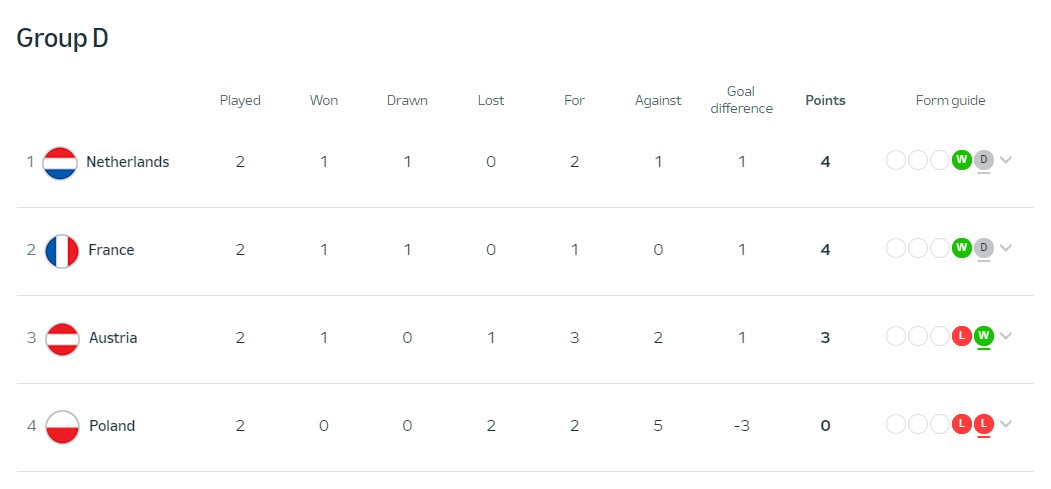Screen dimensions: 1051x489
Task: Click the Points column header
Action: (x=825, y=100)
